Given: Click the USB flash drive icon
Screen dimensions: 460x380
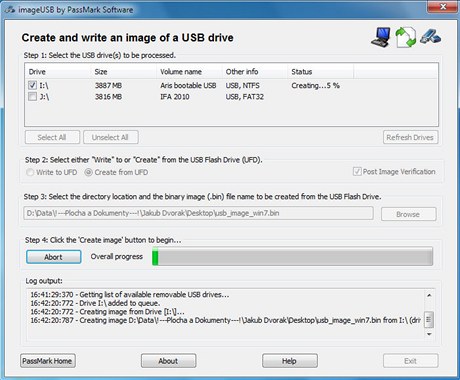Looking at the screenshot, I should coord(430,36).
